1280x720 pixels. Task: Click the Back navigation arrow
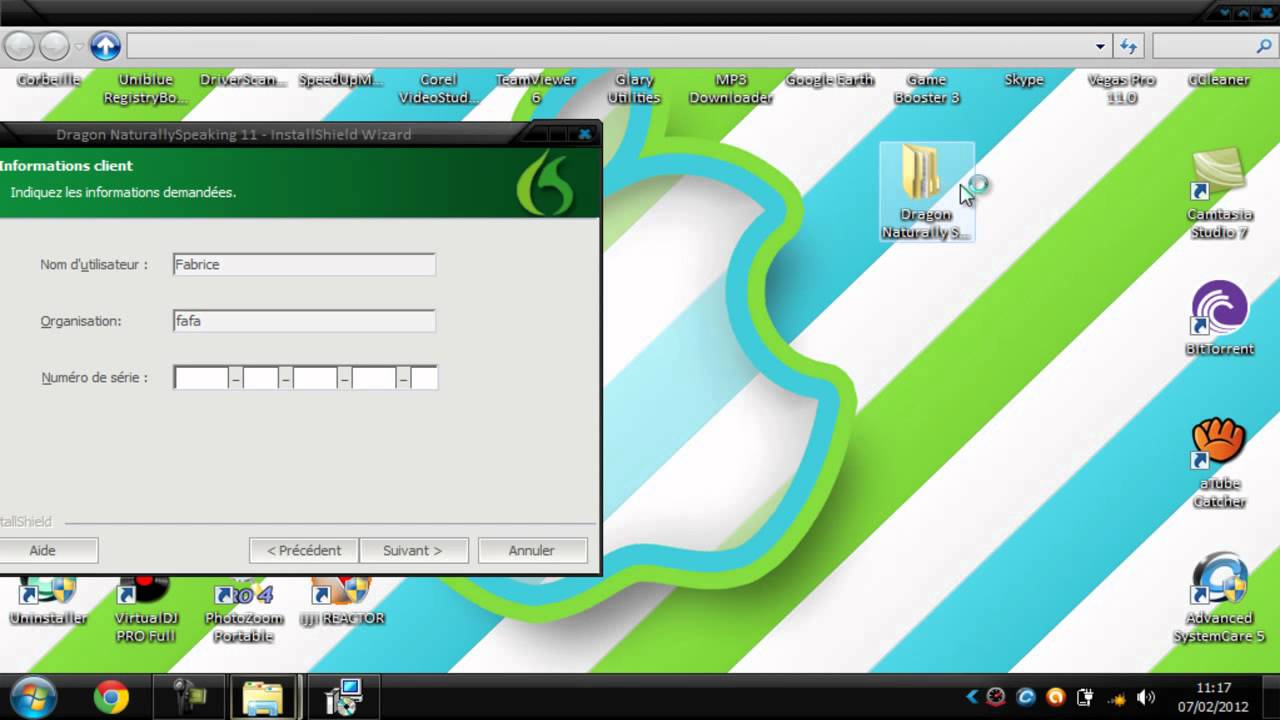(x=19, y=46)
